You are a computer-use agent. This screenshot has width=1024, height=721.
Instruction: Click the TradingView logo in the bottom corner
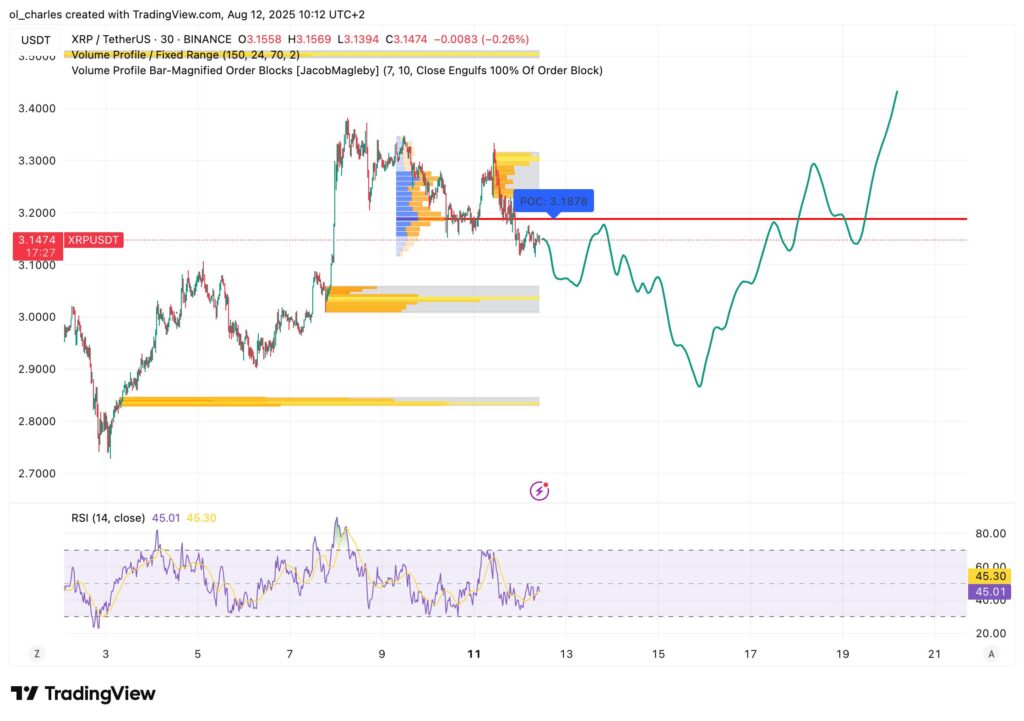84,693
